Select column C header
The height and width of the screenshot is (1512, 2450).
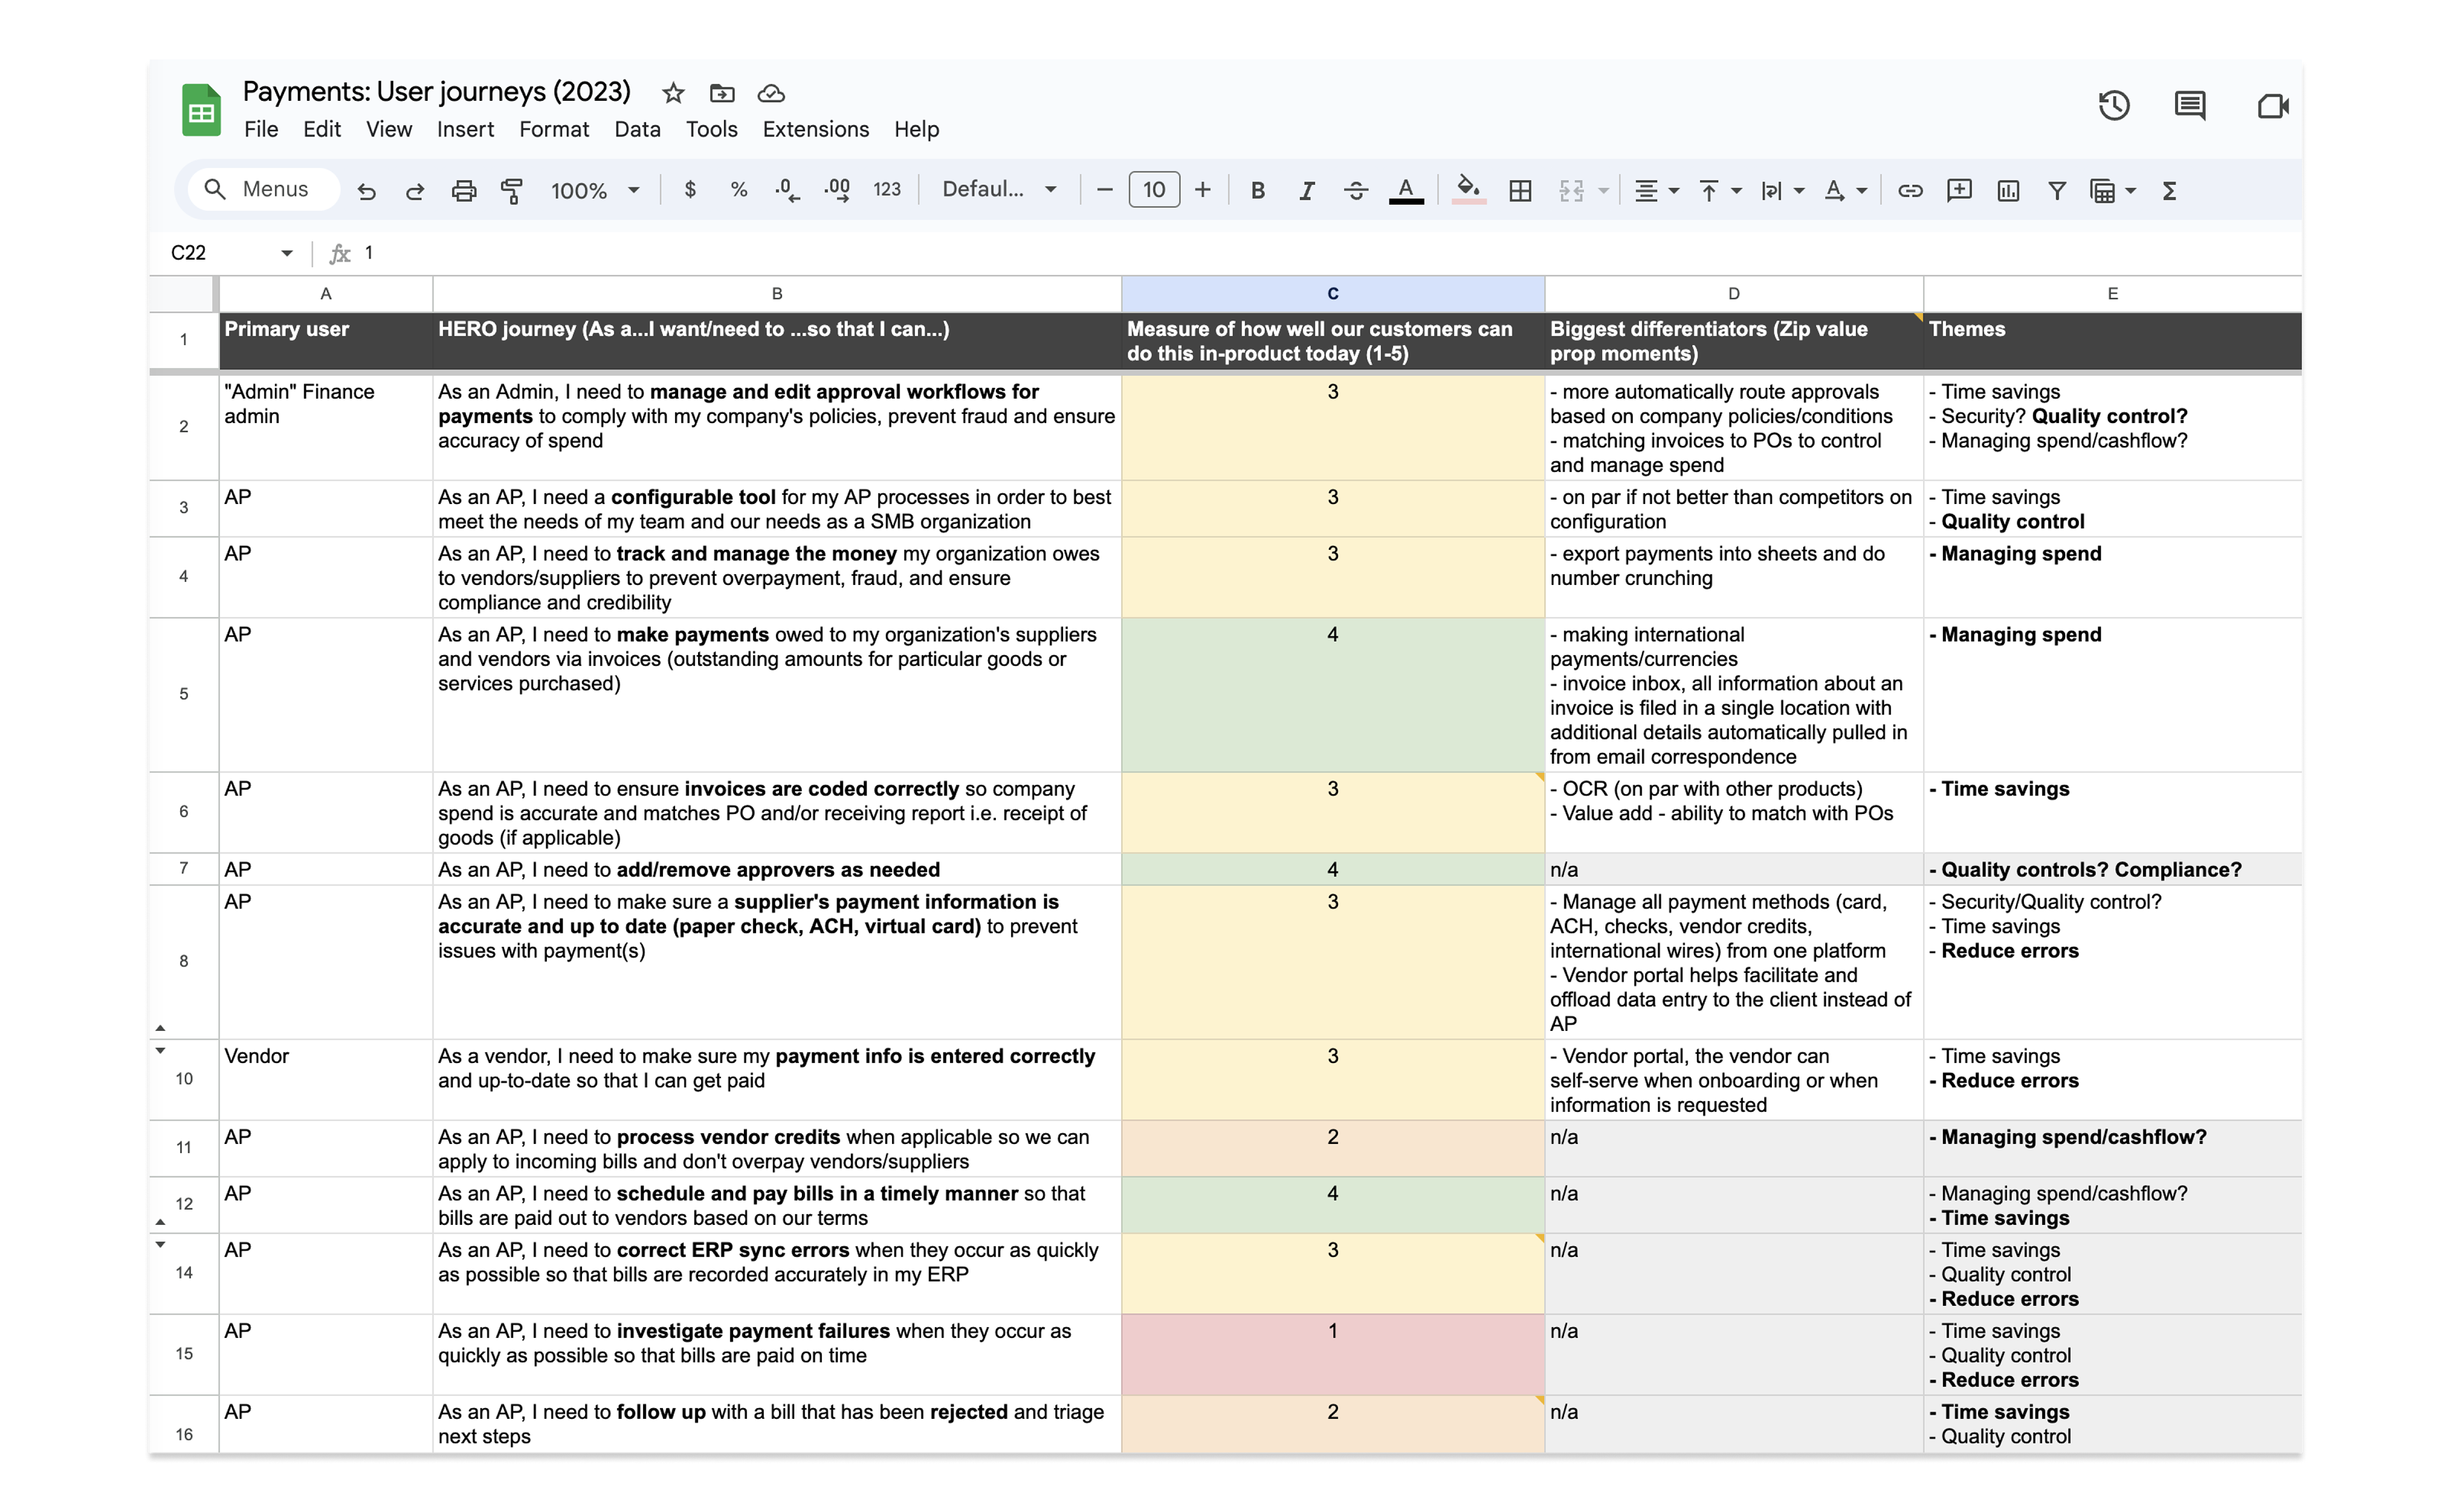click(x=1332, y=294)
